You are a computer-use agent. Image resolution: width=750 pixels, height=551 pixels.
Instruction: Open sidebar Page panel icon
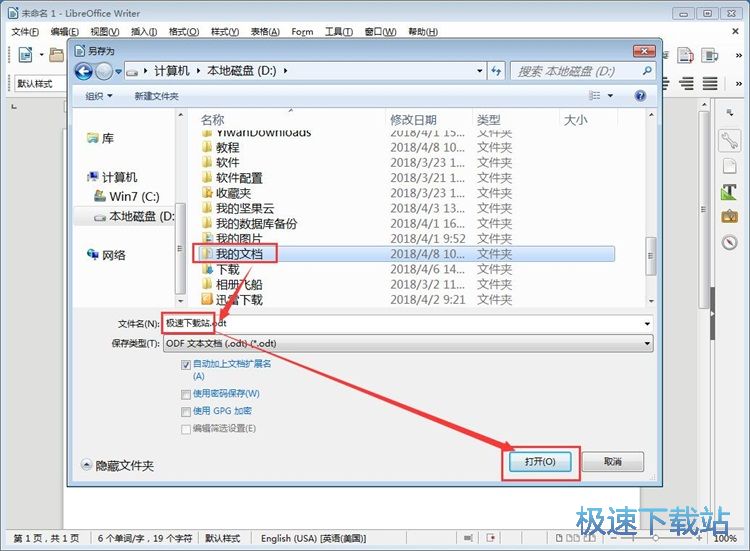[x=729, y=166]
